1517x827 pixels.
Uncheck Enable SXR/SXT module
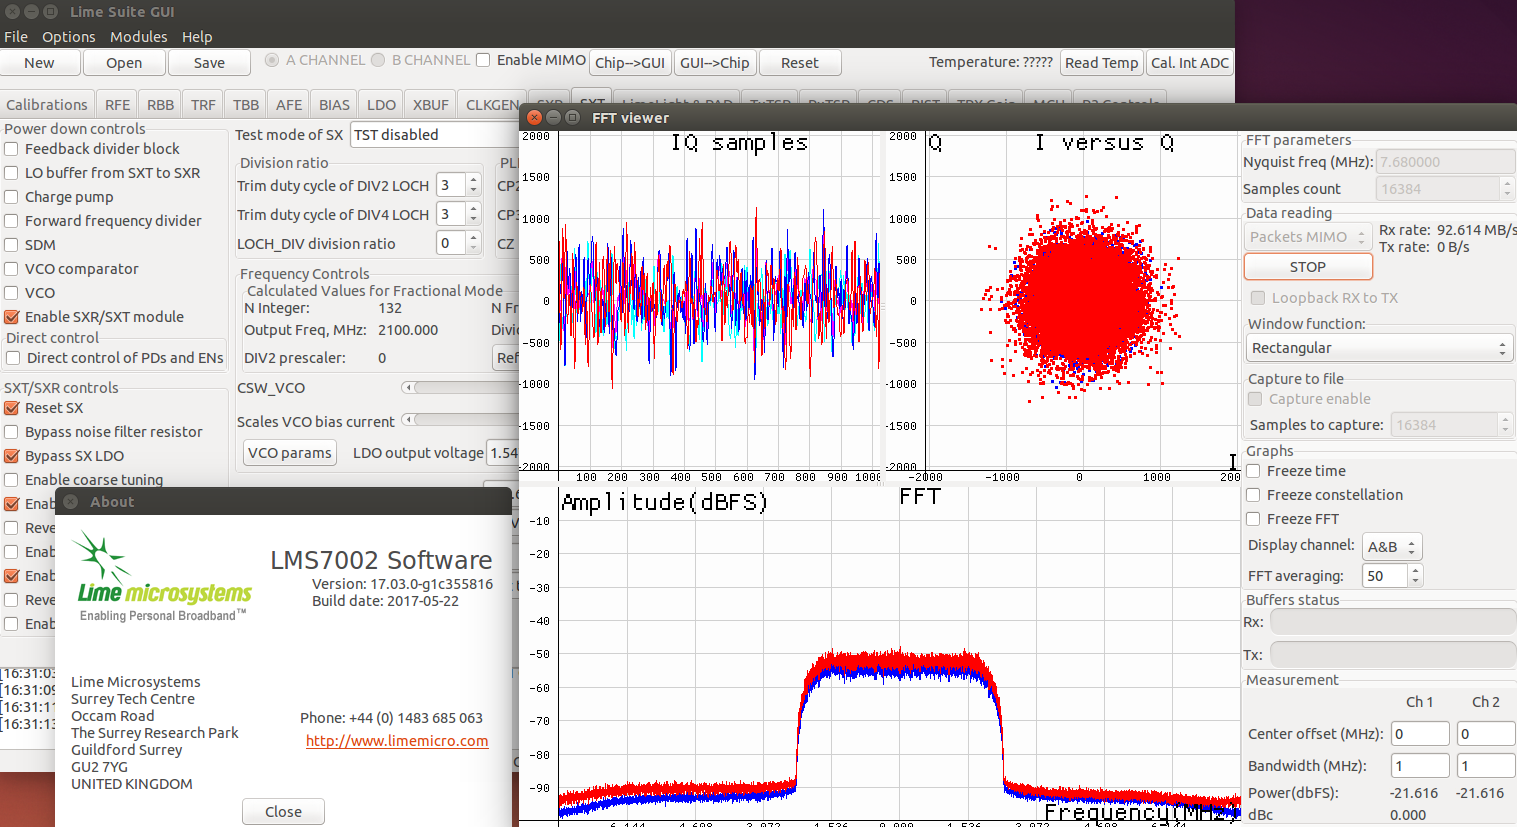(12, 317)
